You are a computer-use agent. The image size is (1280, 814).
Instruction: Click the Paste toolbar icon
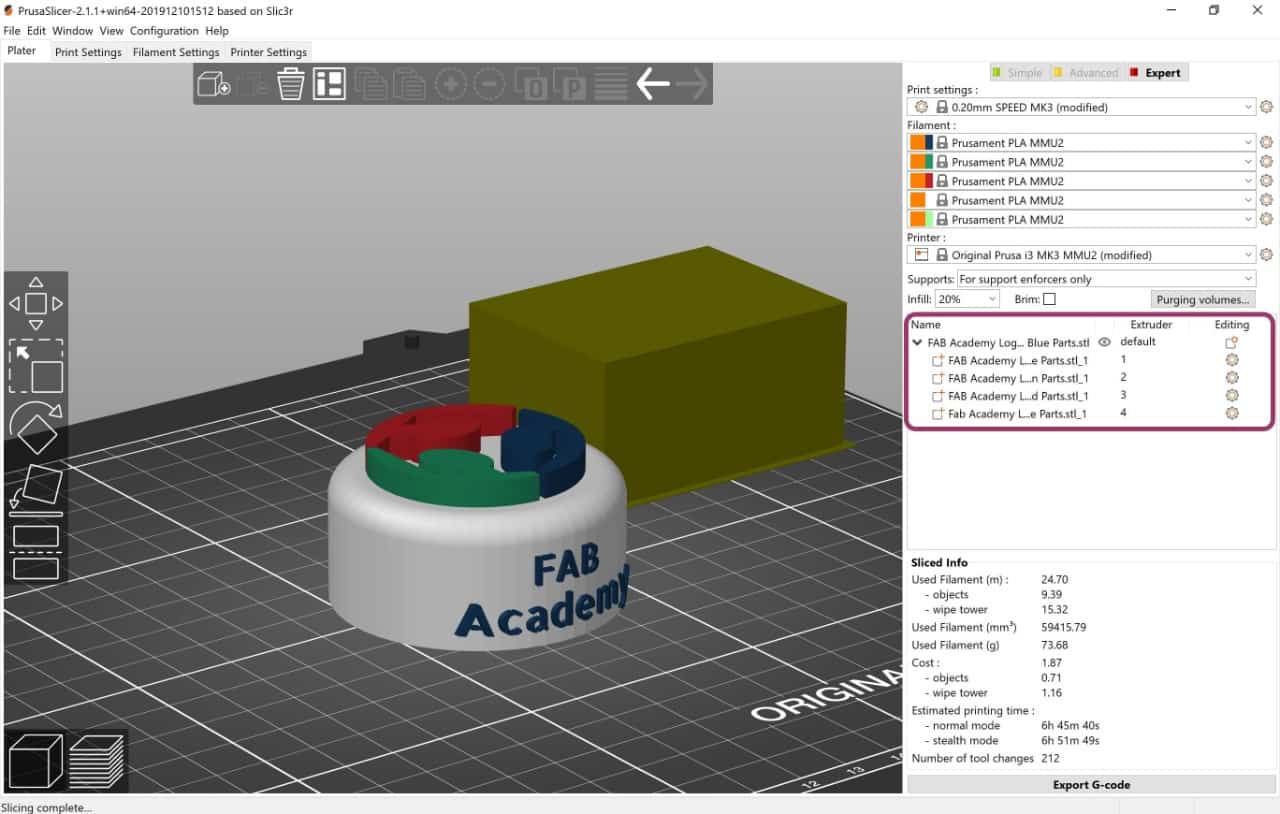pos(409,84)
